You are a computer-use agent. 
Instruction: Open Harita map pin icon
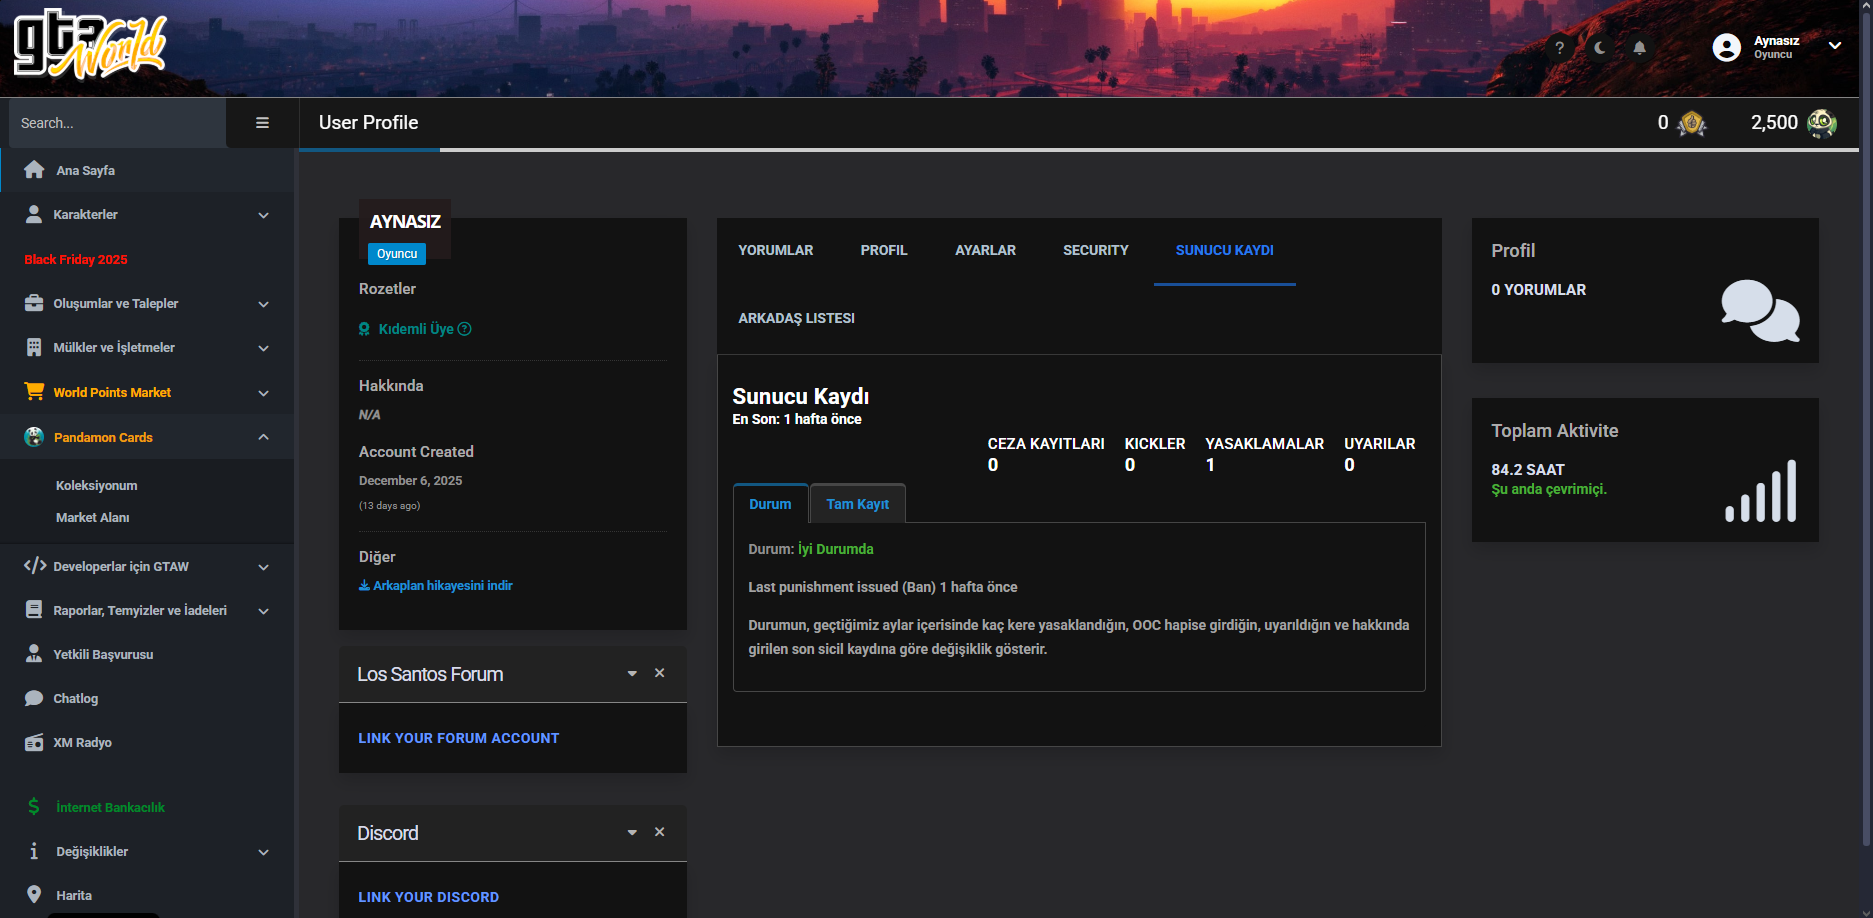point(34,895)
